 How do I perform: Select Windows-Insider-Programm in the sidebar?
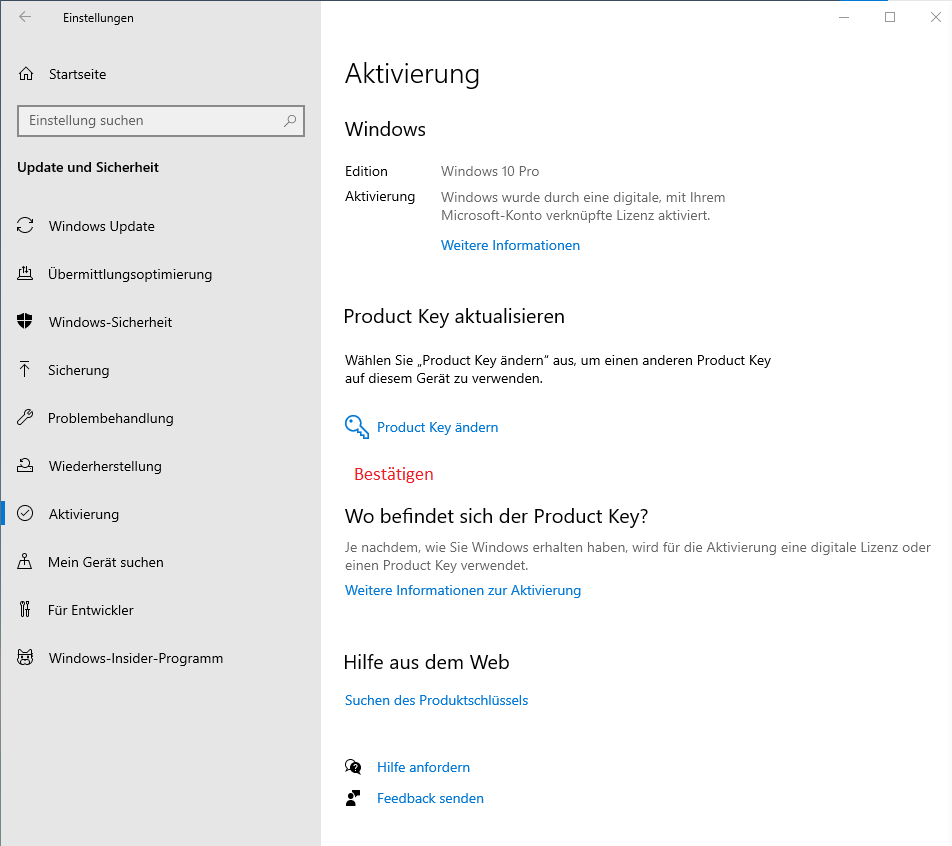coord(135,658)
